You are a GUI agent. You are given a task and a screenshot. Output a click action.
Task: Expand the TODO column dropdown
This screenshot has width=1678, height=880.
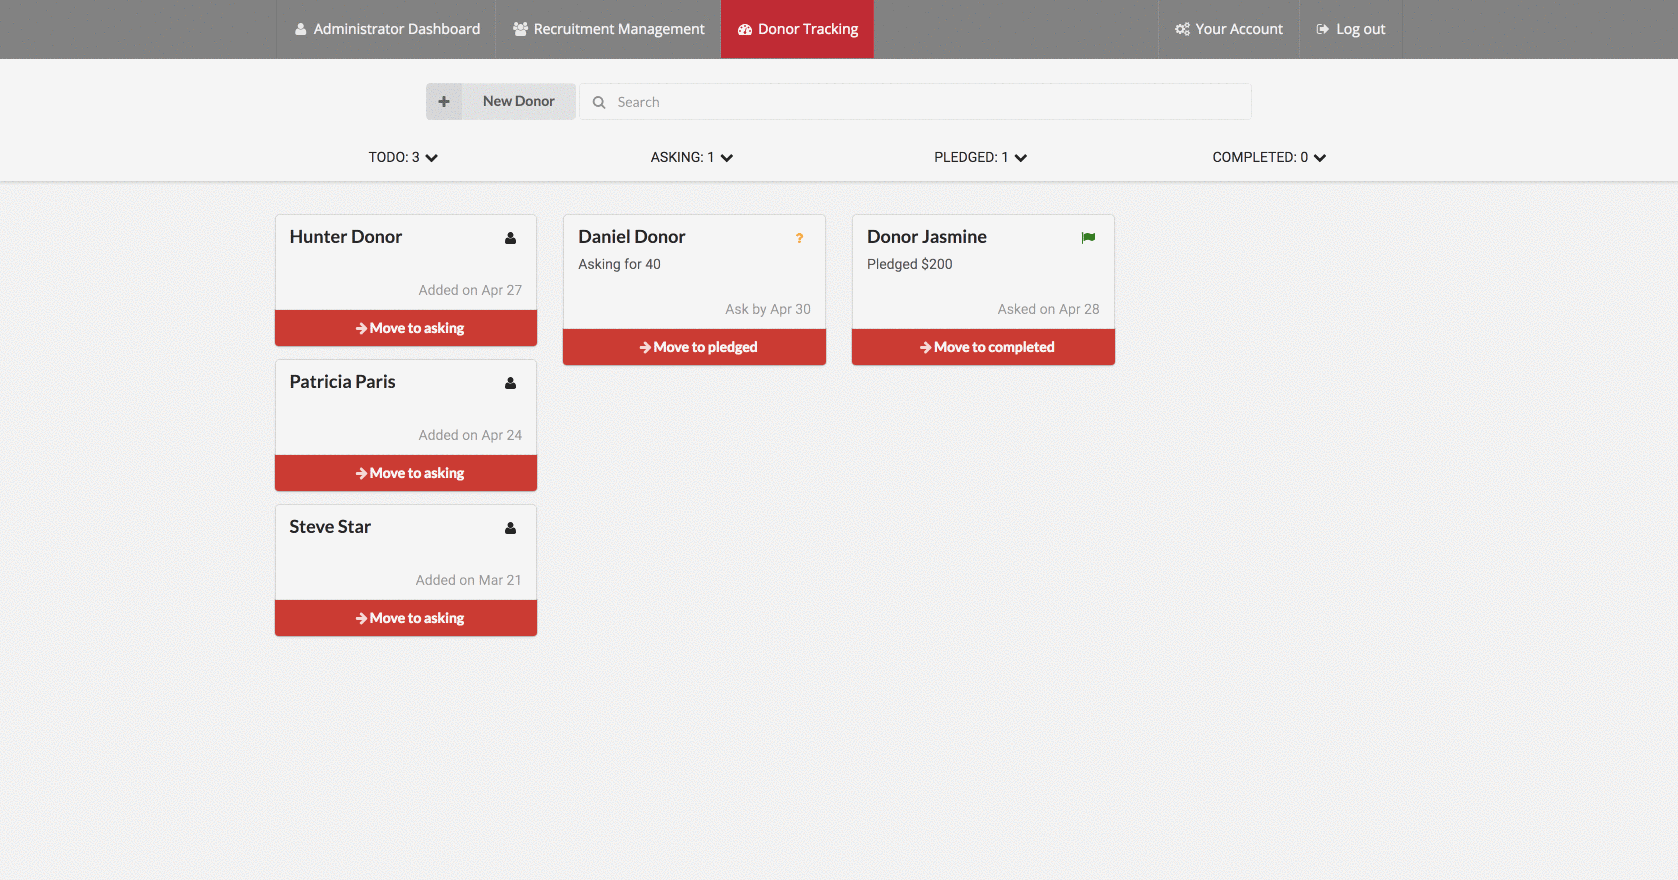click(431, 158)
